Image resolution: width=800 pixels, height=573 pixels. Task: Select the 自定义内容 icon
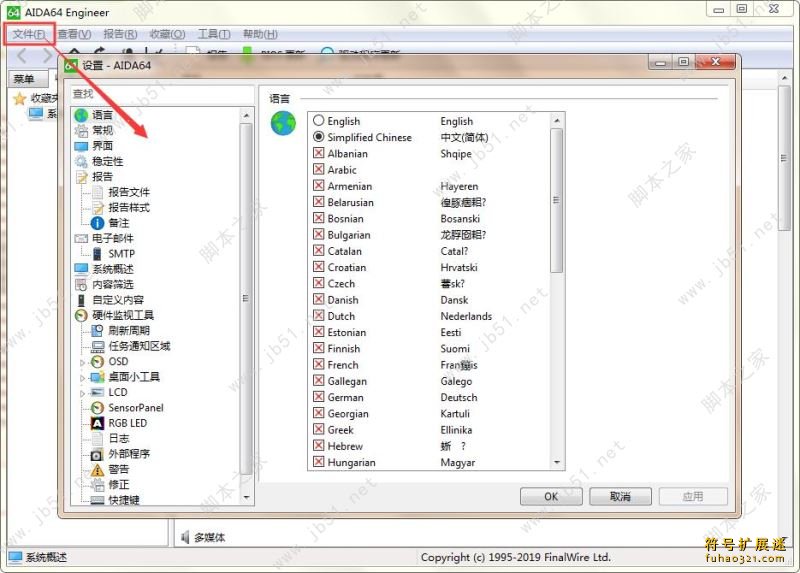click(x=82, y=300)
